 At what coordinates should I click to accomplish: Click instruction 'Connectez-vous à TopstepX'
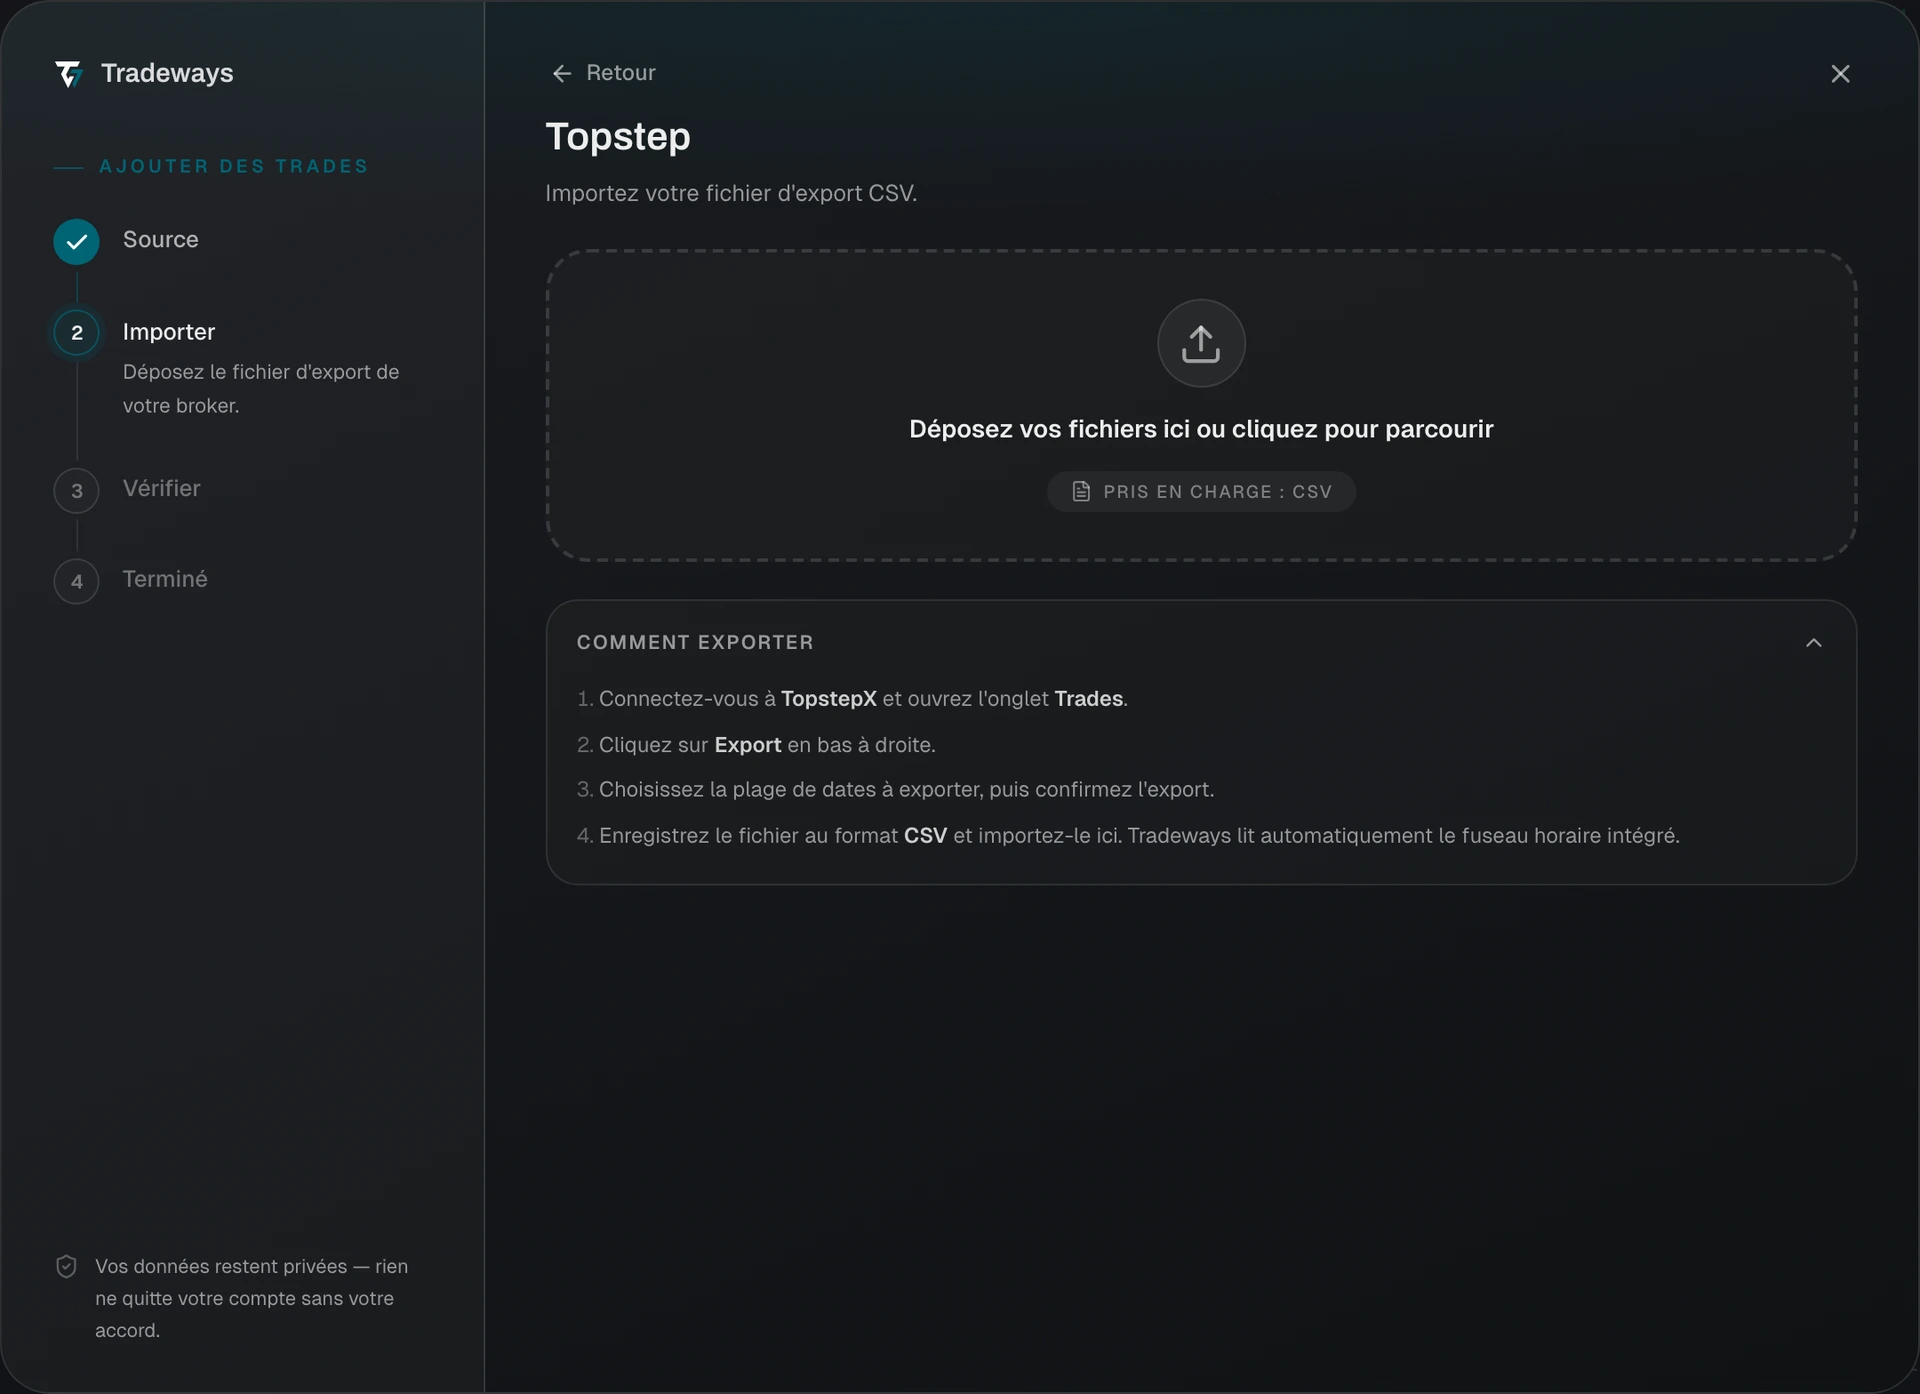852,699
